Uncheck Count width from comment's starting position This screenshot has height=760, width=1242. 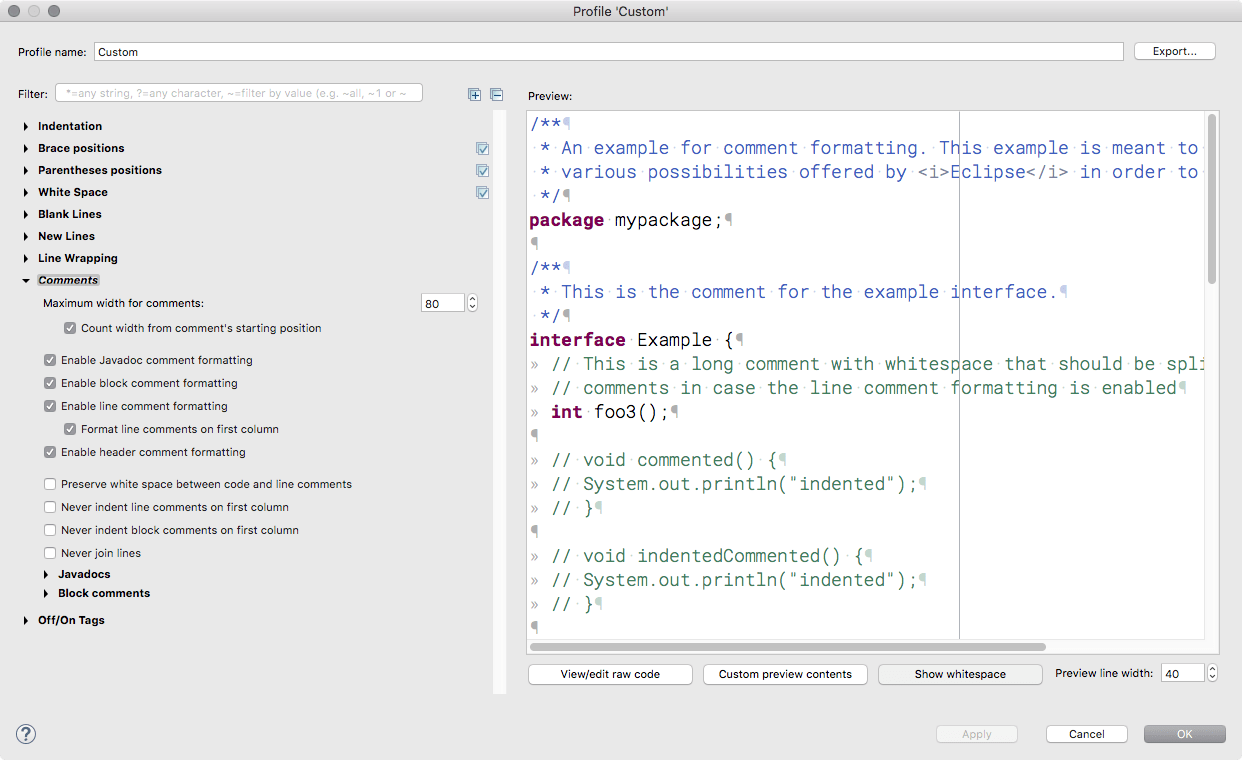click(69, 327)
